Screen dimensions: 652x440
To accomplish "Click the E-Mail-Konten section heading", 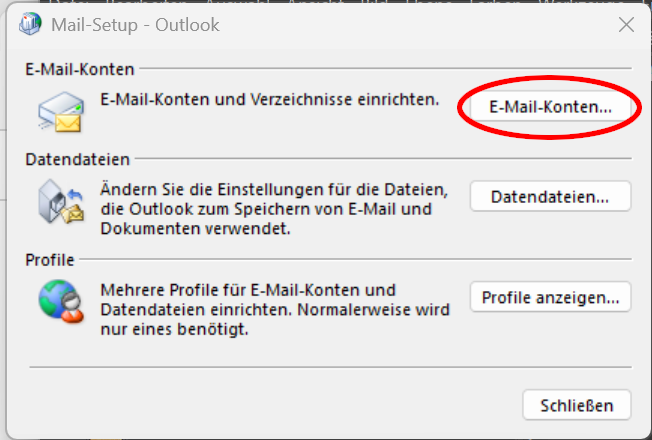I will [x=80, y=69].
